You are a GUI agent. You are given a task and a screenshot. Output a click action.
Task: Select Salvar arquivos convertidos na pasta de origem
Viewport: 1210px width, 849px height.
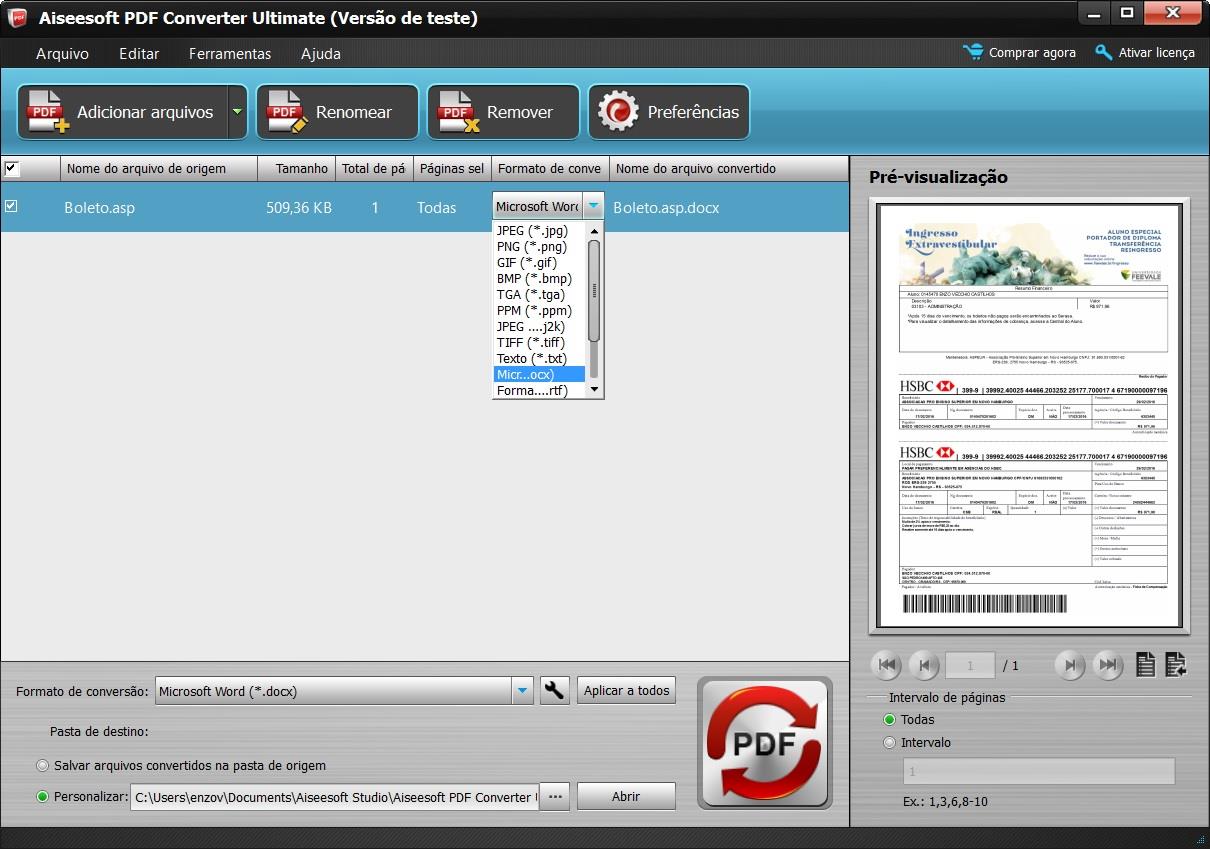pyautogui.click(x=42, y=766)
